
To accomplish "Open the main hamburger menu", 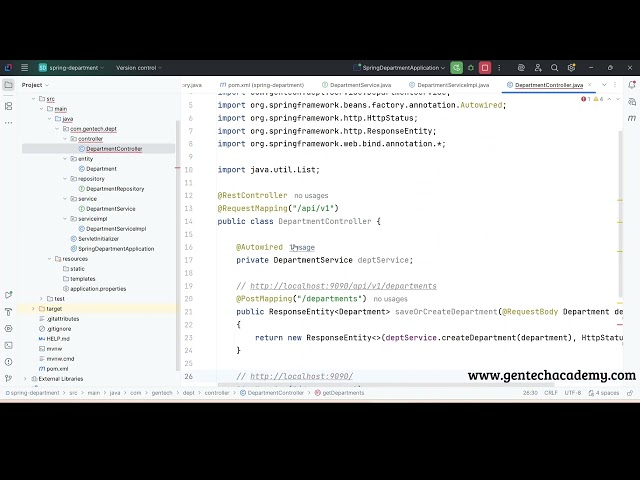I will click(24, 68).
